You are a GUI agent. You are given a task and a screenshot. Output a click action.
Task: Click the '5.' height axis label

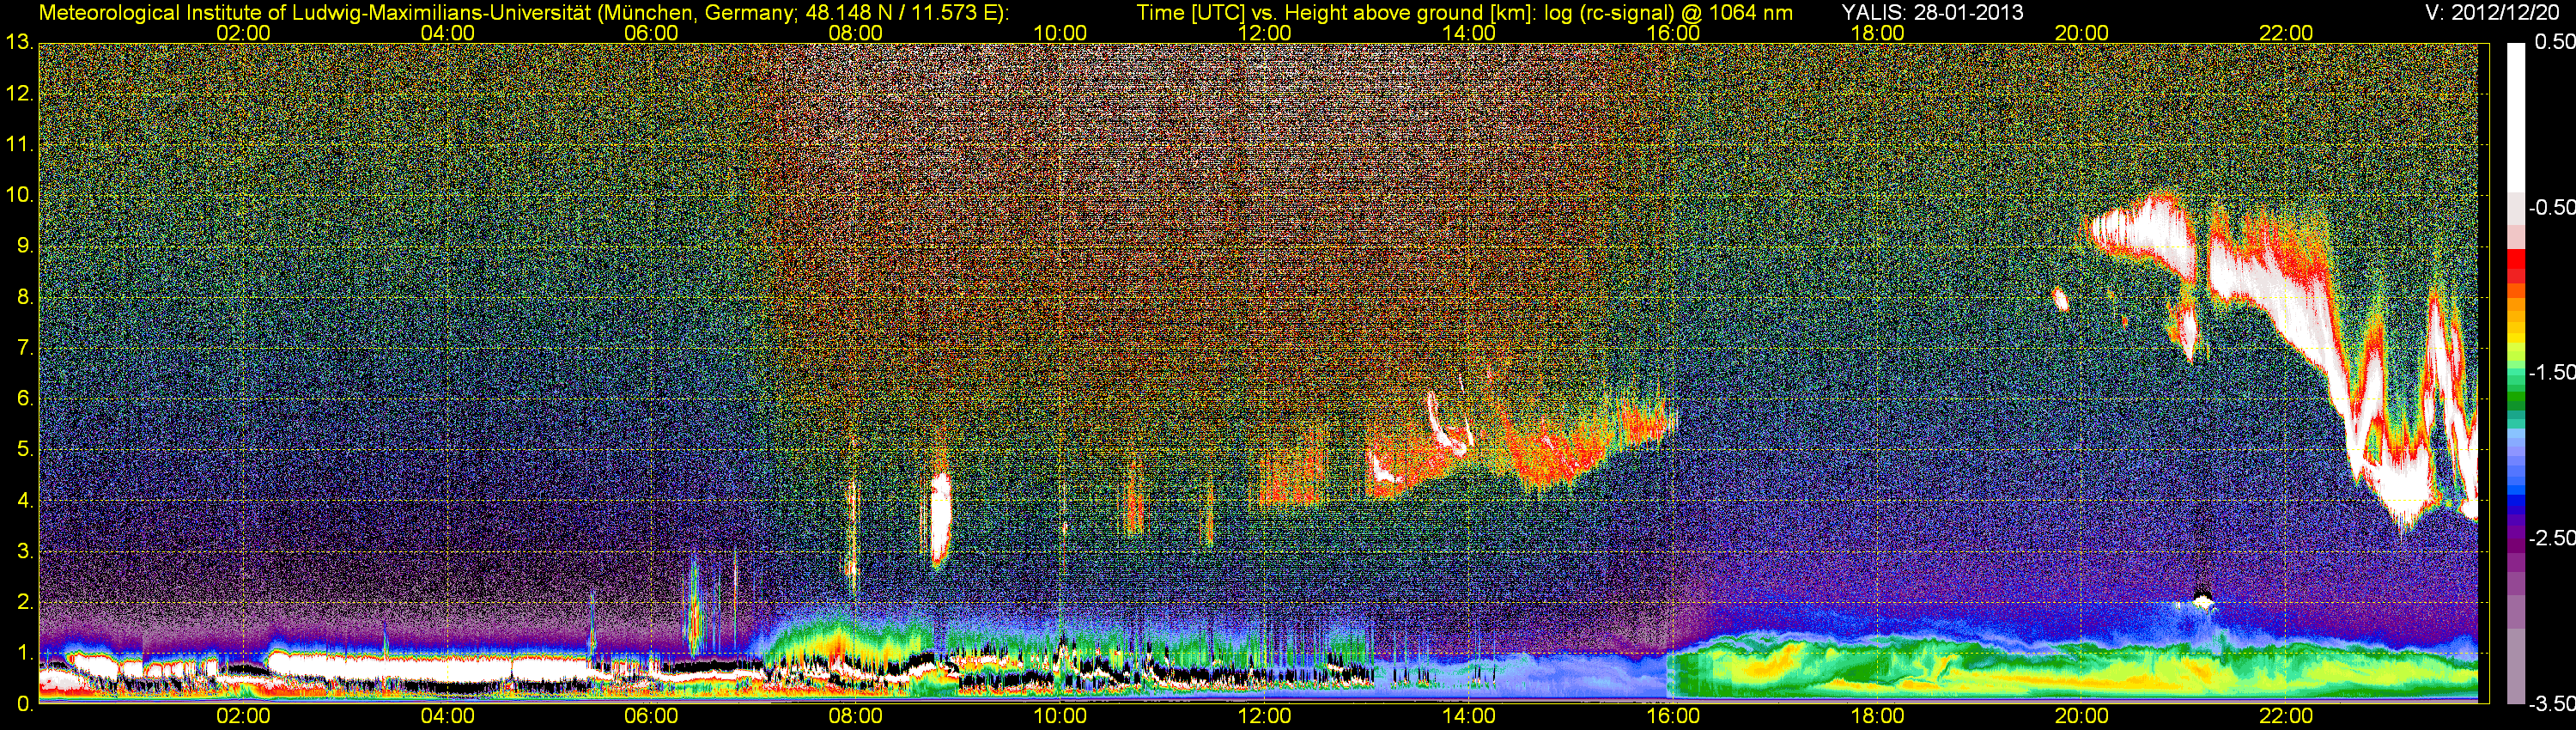24,450
